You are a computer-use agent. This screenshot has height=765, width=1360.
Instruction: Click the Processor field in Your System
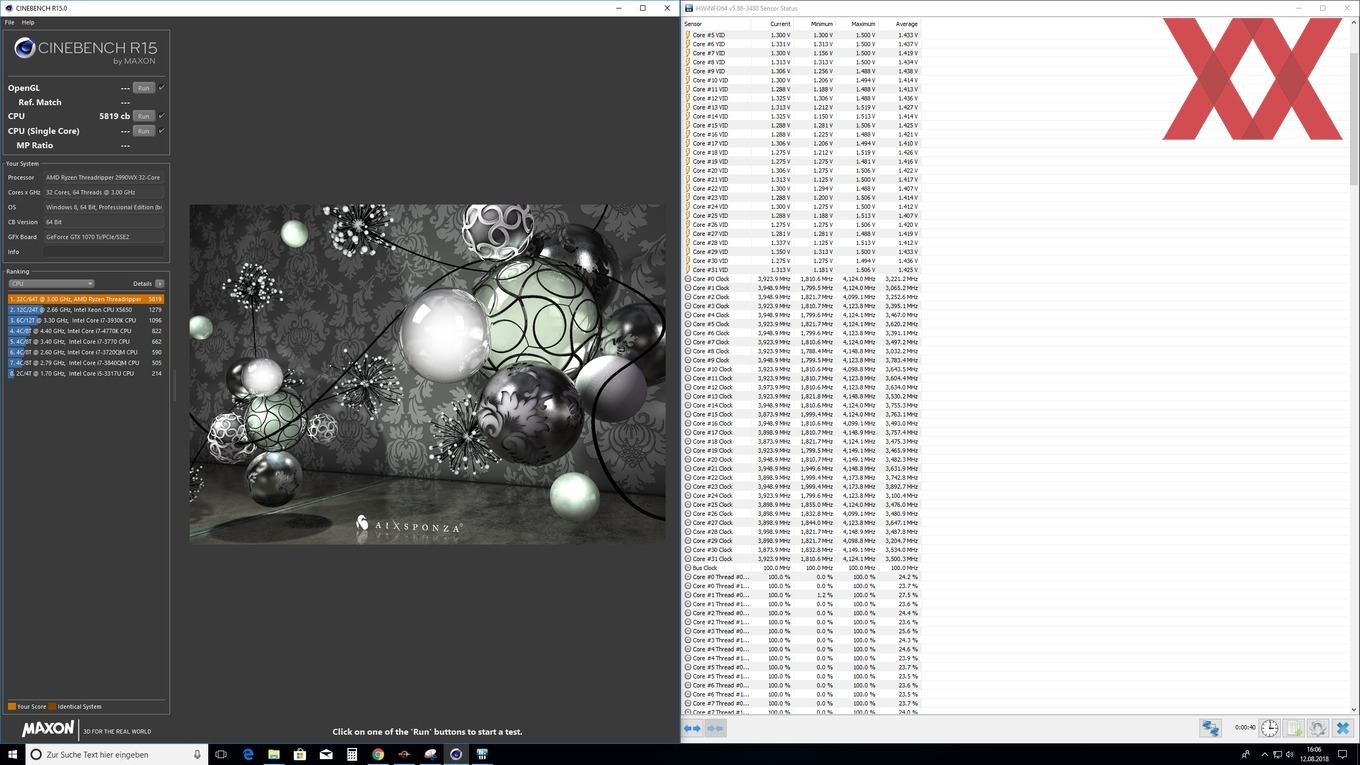click(104, 177)
